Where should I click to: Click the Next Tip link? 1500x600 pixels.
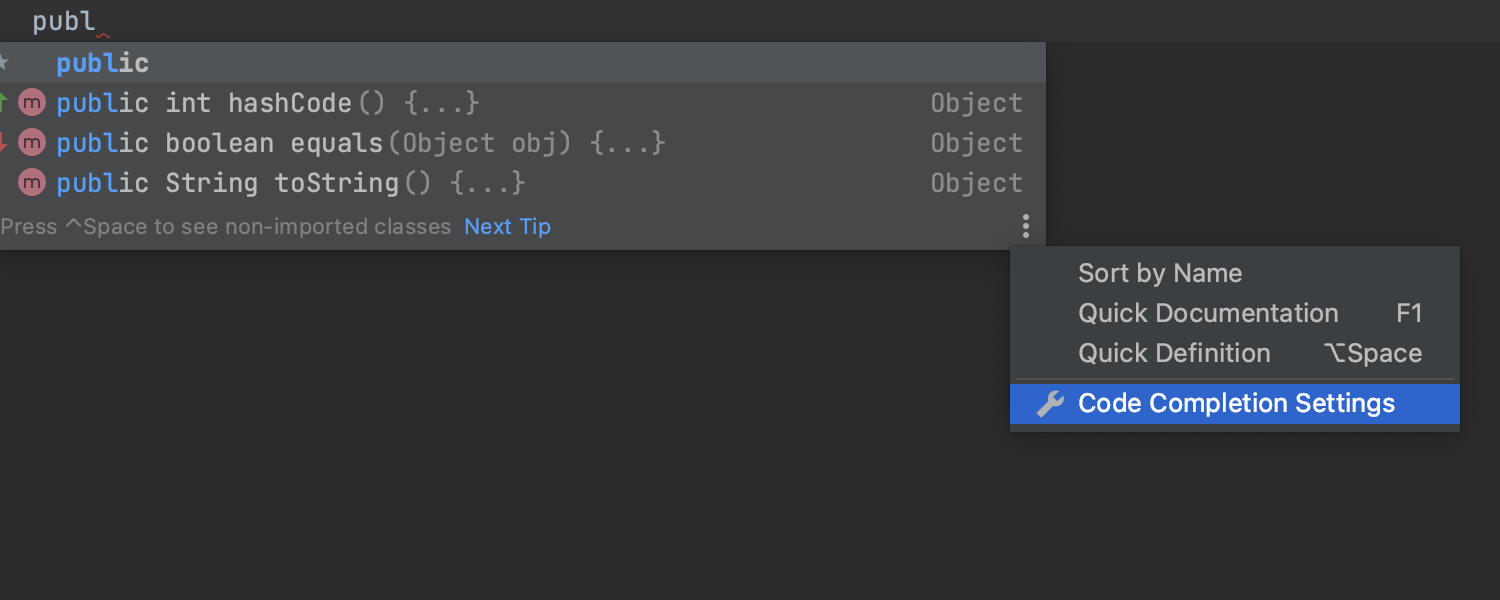pyautogui.click(x=507, y=226)
